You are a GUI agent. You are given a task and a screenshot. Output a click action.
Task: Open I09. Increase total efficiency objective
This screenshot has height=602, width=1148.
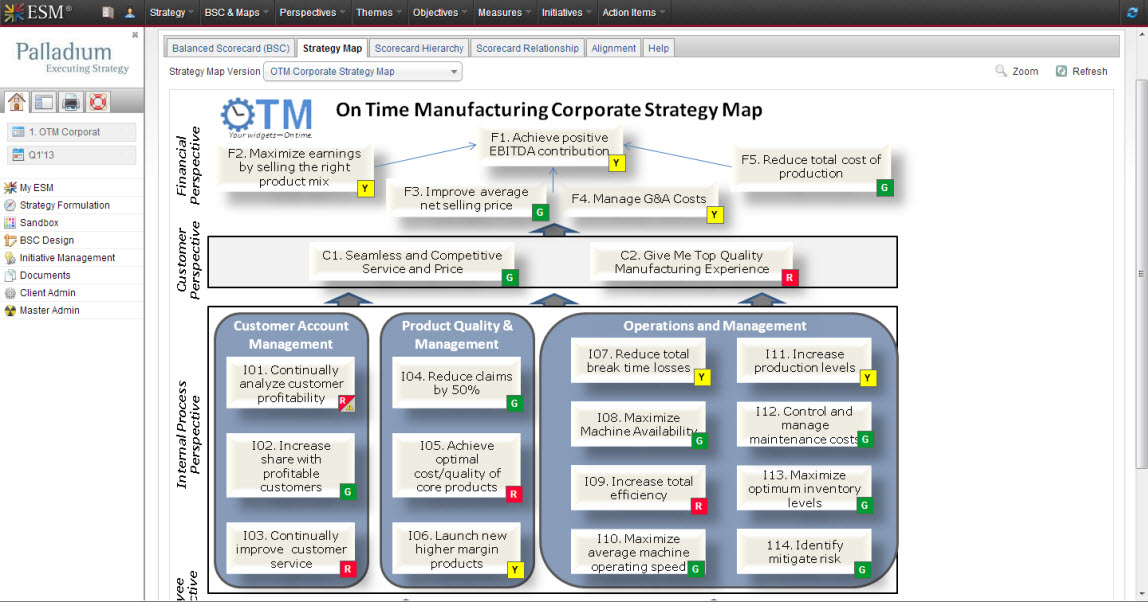click(638, 488)
